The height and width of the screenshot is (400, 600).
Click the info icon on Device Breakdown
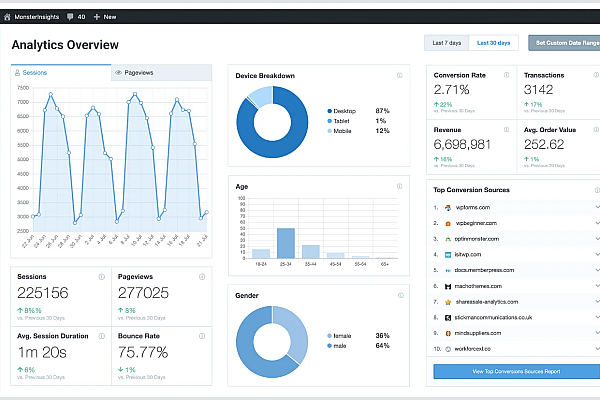400,75
